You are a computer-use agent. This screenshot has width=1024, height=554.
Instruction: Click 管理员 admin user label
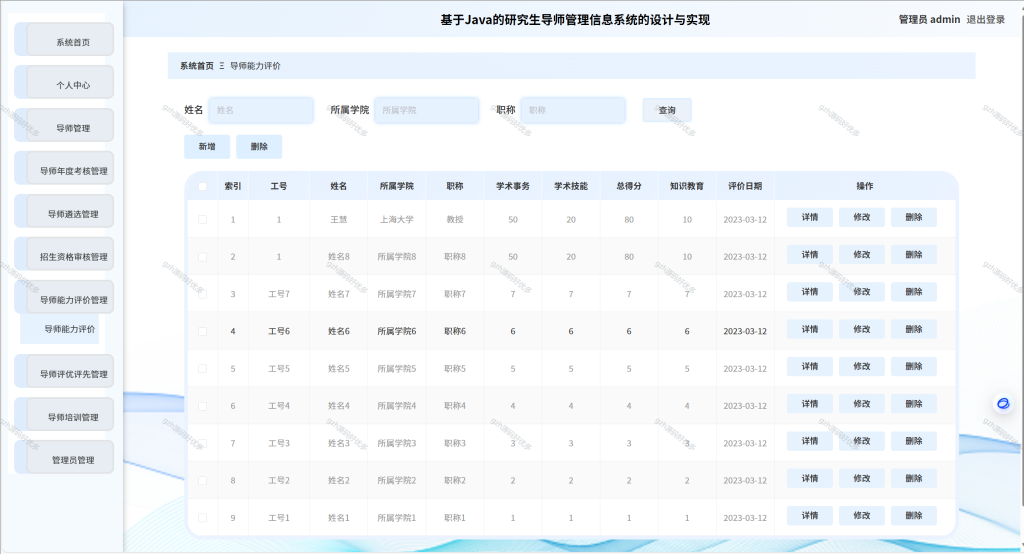click(x=929, y=20)
